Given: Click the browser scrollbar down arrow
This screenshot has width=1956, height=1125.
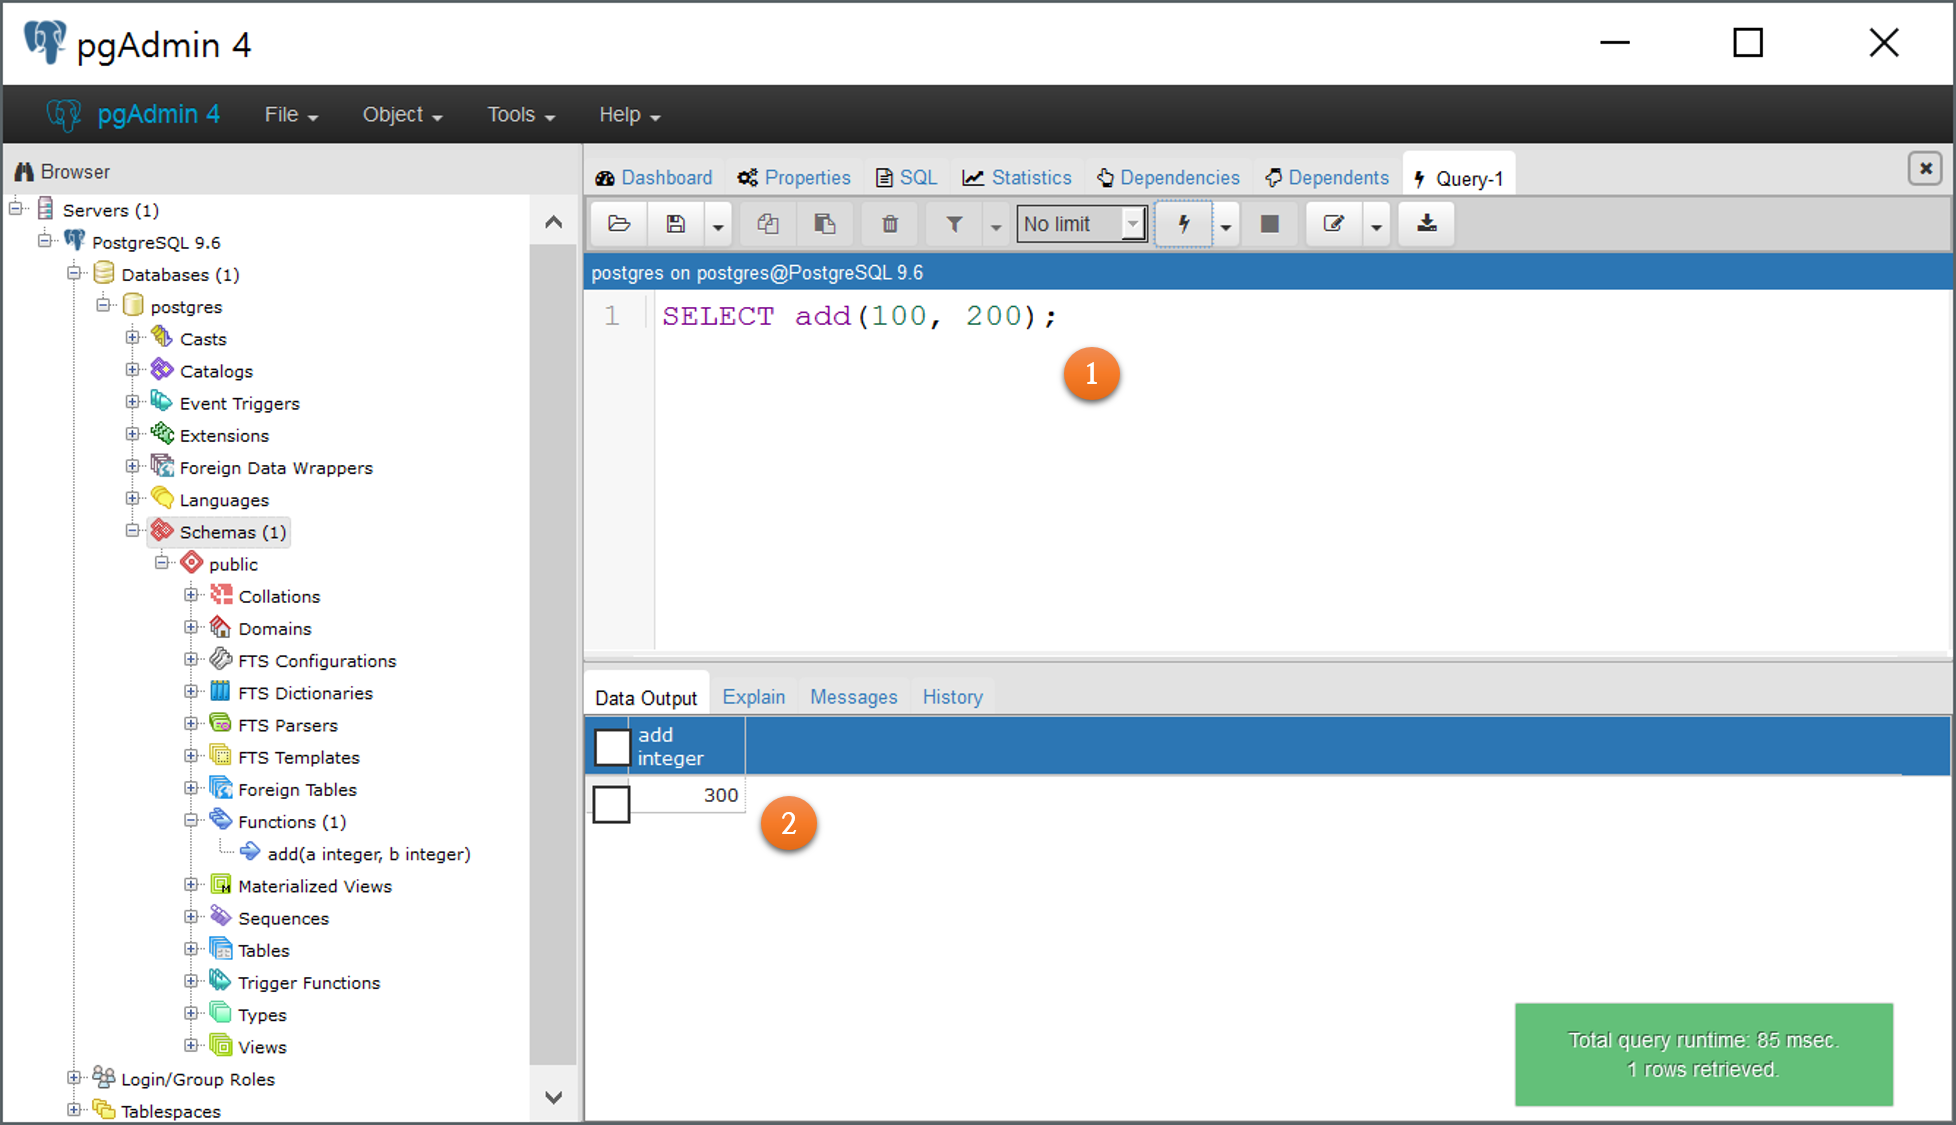Looking at the screenshot, I should (x=553, y=1097).
